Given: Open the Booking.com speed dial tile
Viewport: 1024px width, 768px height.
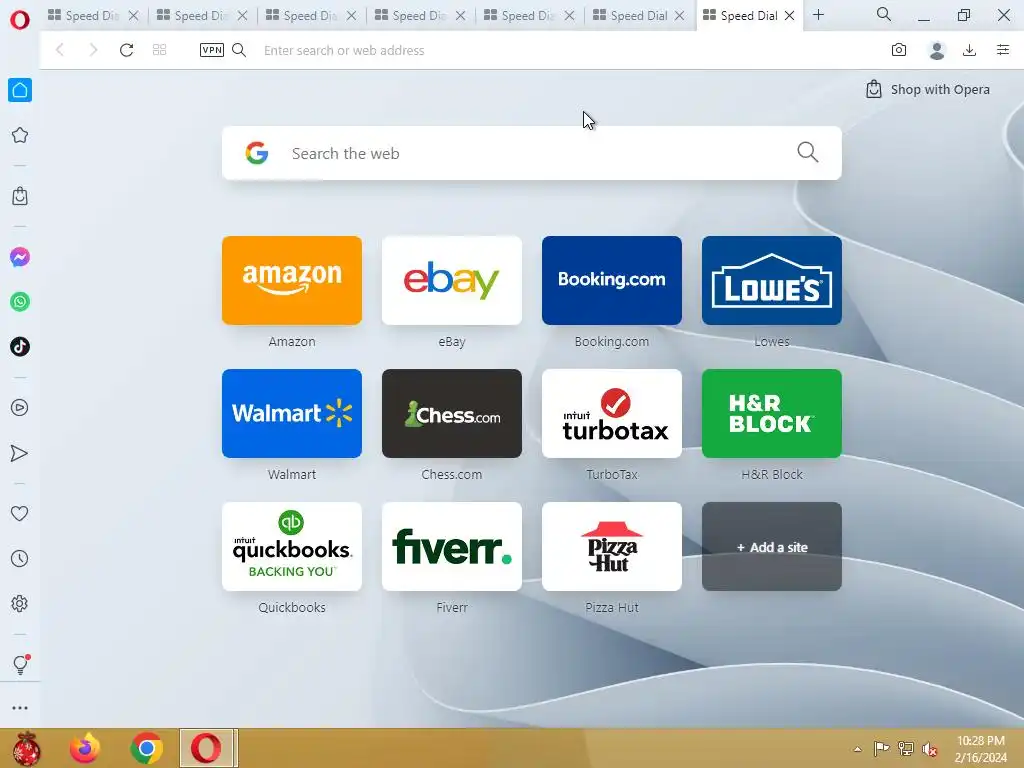Looking at the screenshot, I should point(612,280).
